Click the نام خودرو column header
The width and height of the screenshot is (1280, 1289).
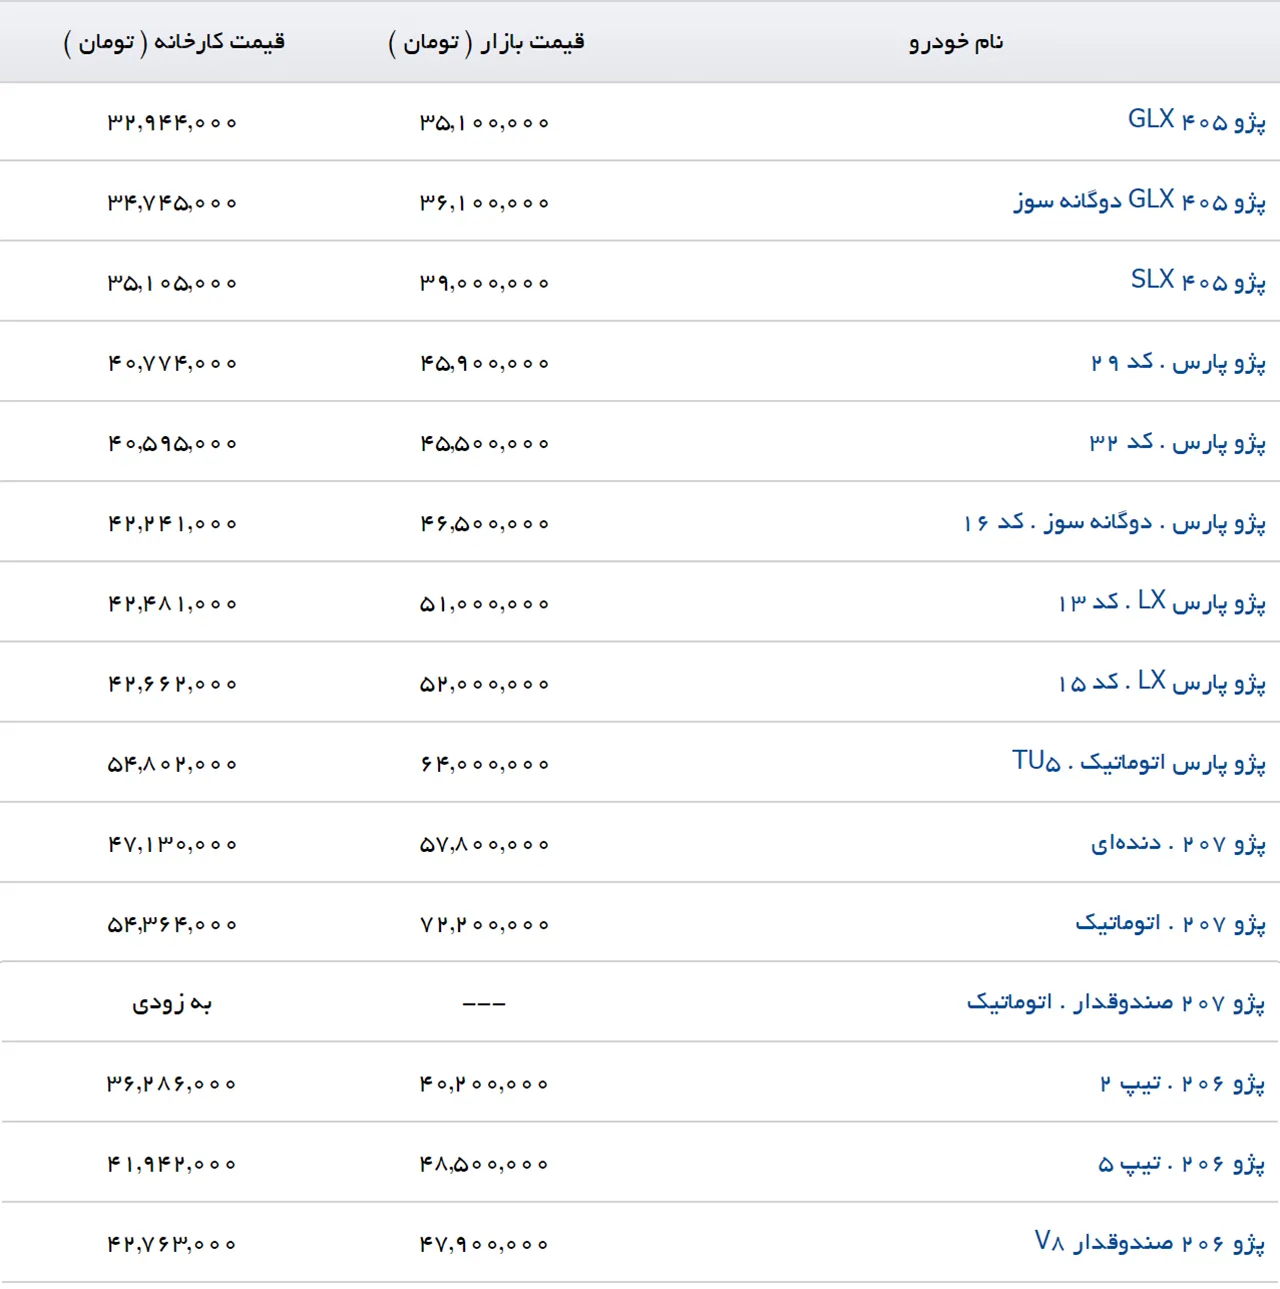956,42
